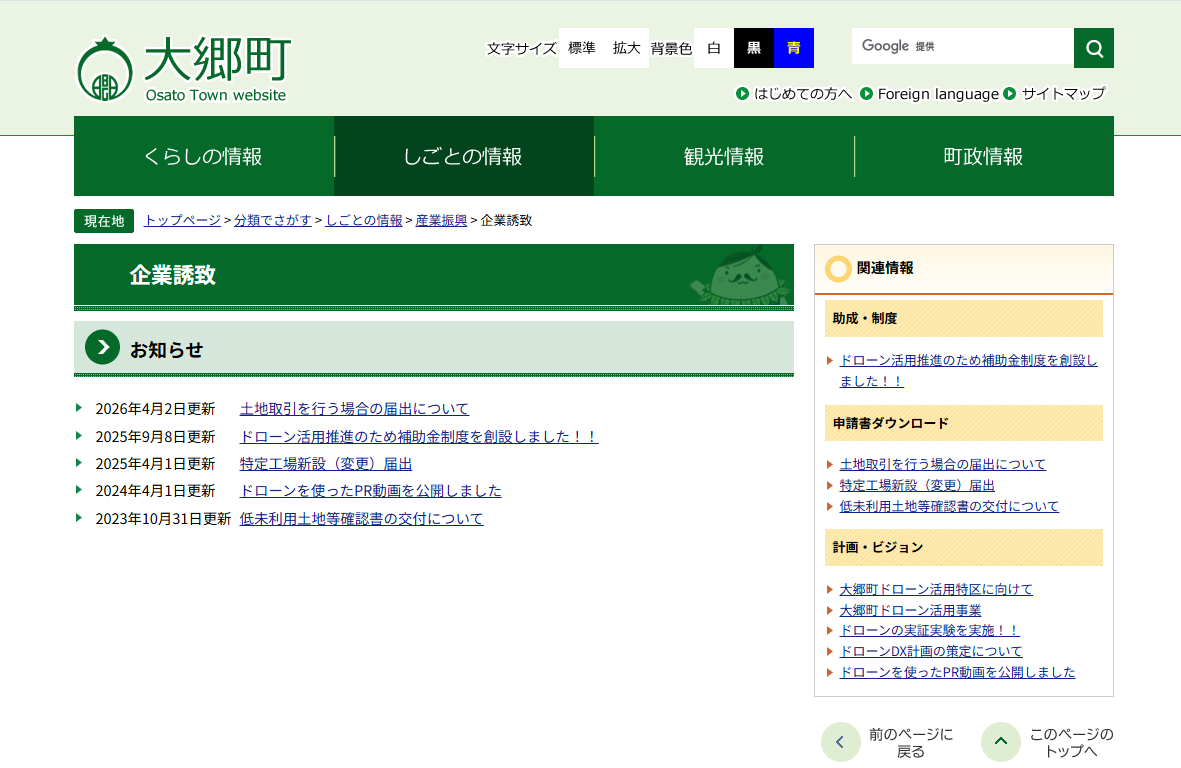Click the up chevron icon for このページのトップへ
The image size is (1181, 768).
[1001, 742]
